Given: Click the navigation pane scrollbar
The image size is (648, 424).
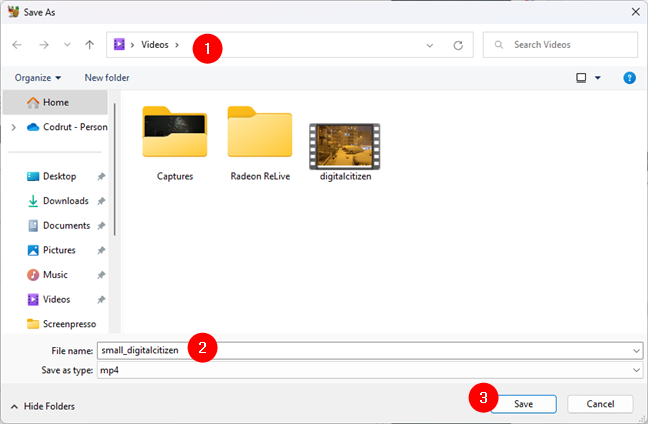Looking at the screenshot, I should [114, 169].
